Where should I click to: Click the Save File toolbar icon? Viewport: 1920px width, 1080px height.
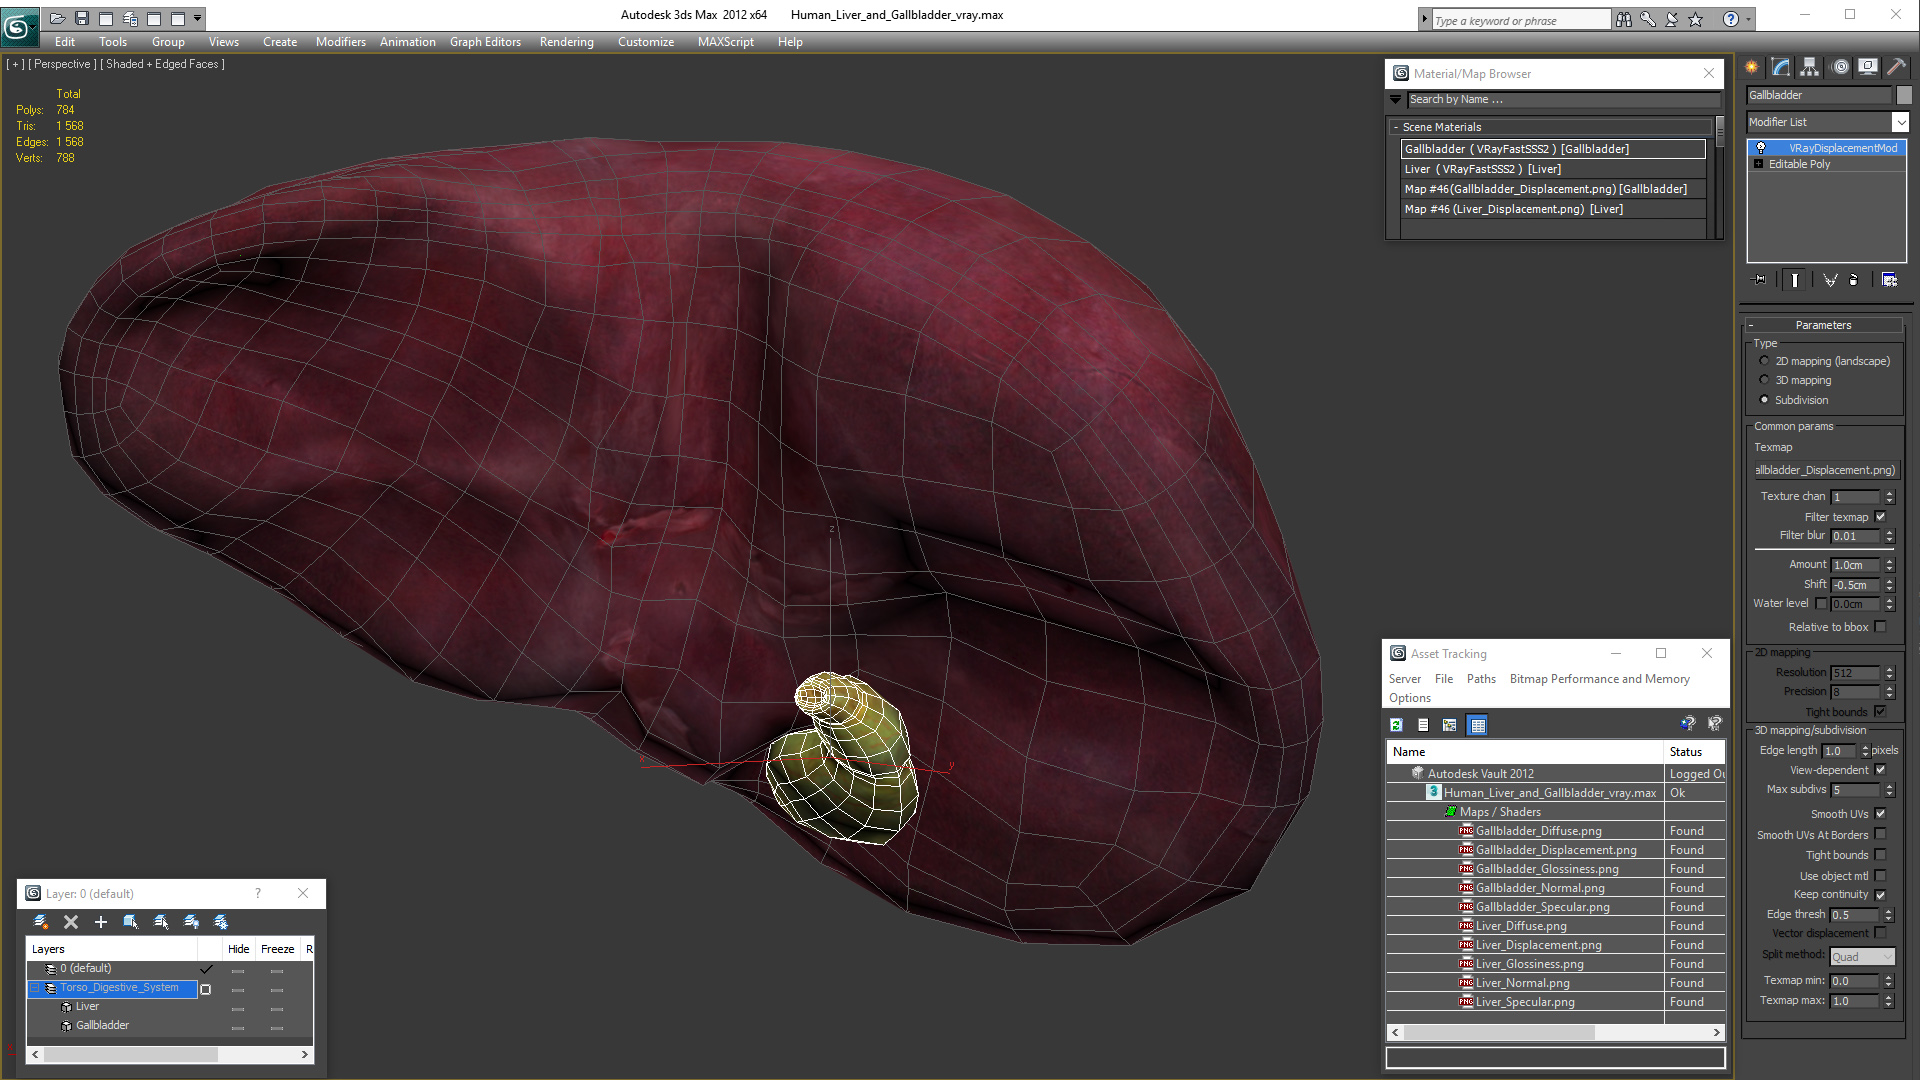pos(82,18)
